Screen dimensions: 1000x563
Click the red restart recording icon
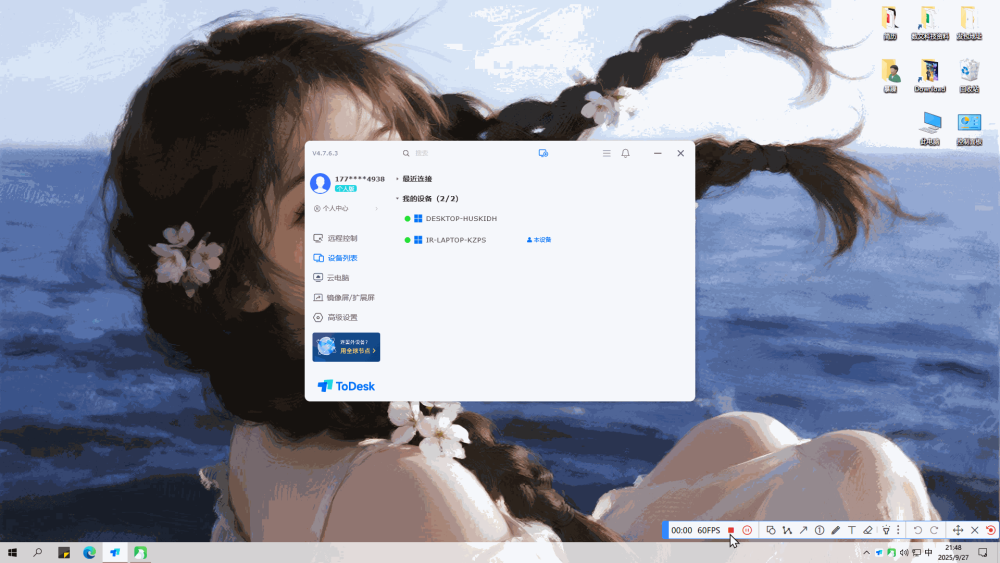[990, 530]
